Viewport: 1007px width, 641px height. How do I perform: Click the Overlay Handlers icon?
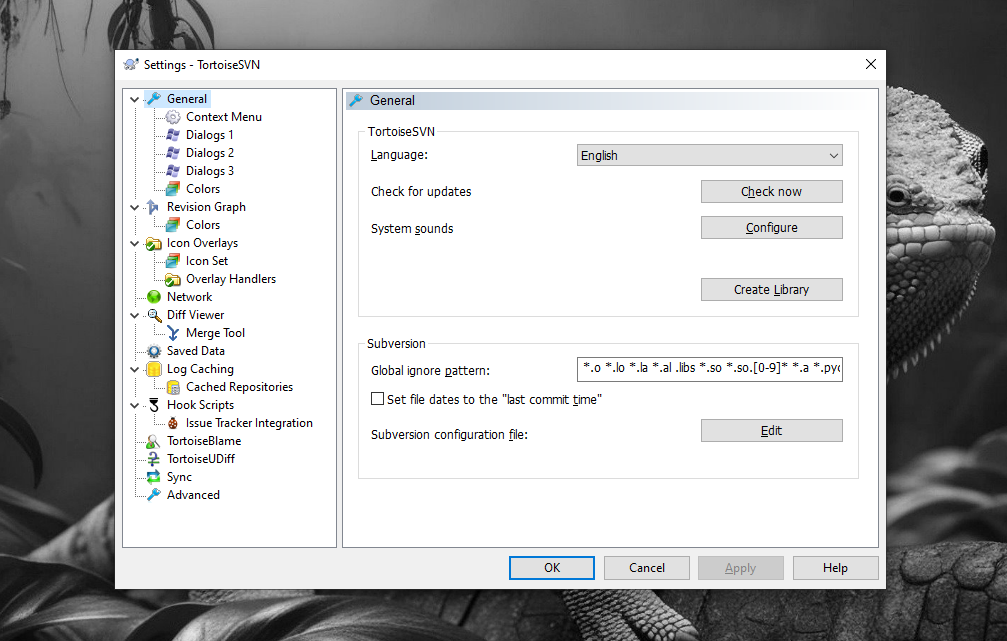pos(173,279)
